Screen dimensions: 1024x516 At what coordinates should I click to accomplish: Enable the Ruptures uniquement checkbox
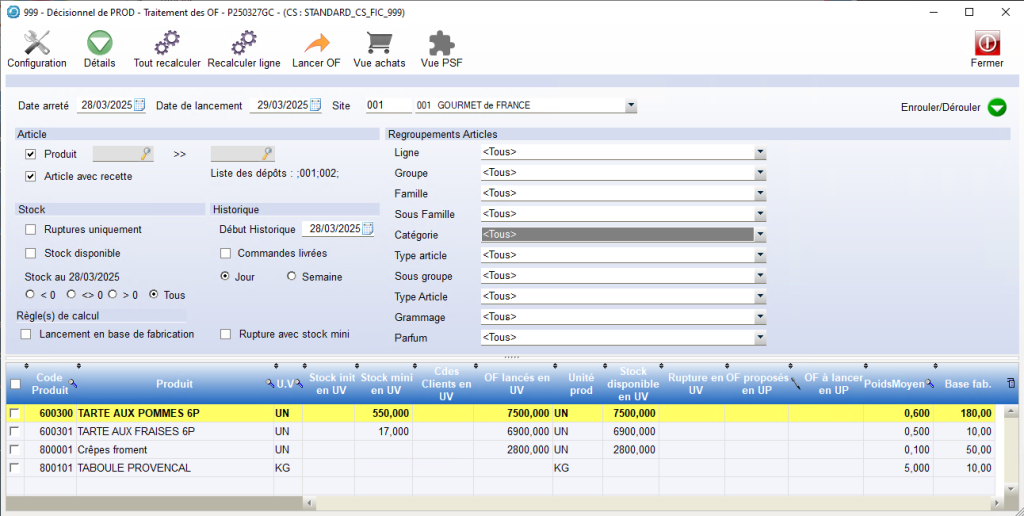(30, 229)
